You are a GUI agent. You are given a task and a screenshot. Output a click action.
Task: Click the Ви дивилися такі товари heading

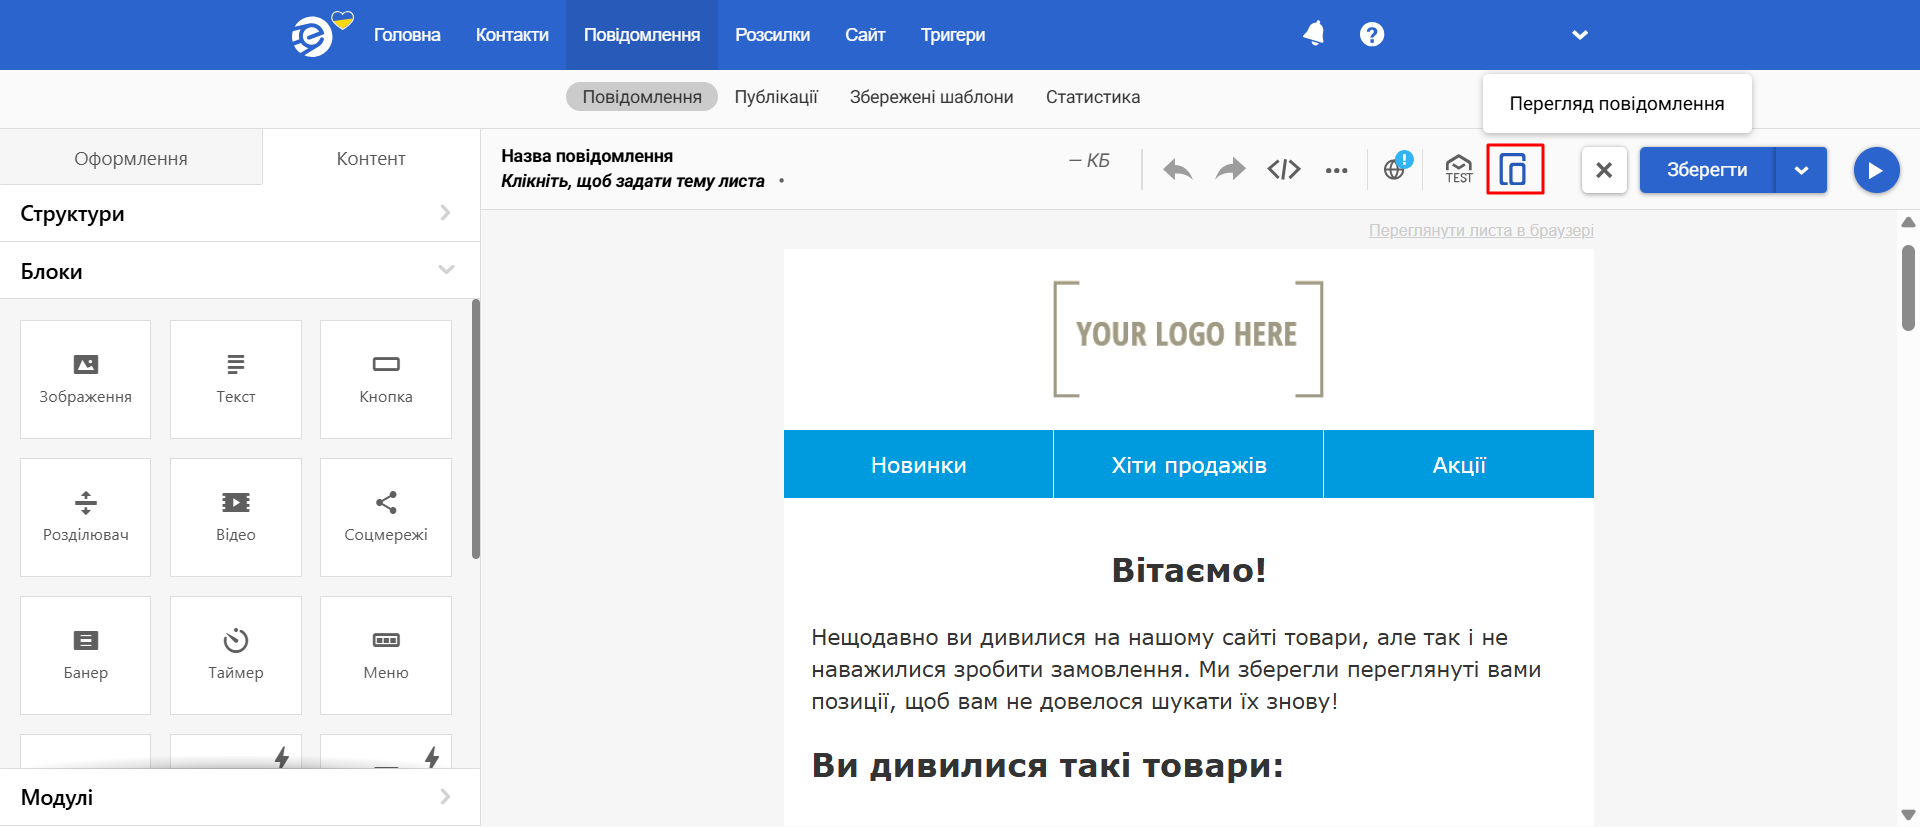tap(1047, 765)
